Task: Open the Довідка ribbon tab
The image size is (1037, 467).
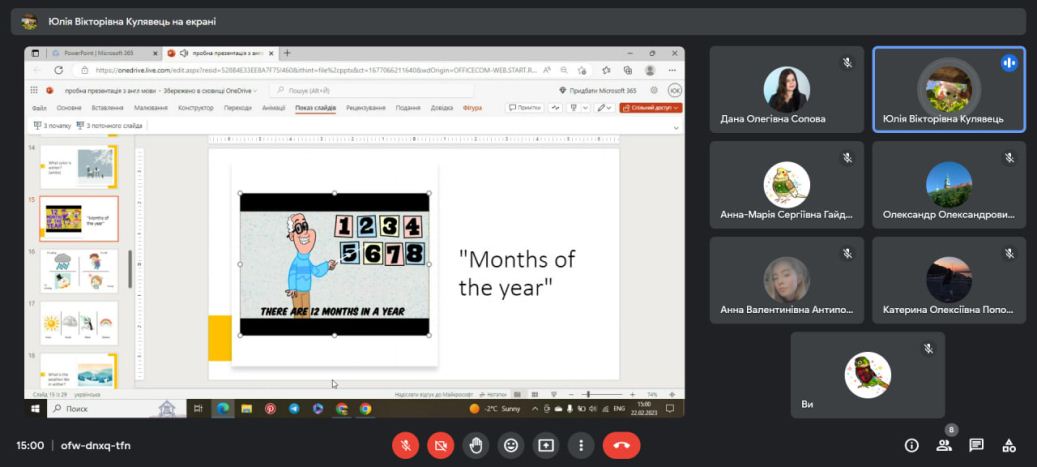Action: coord(442,108)
